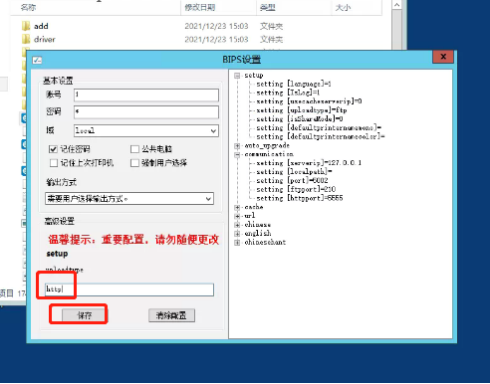Close the BIPS设置 dialog

click(x=443, y=57)
